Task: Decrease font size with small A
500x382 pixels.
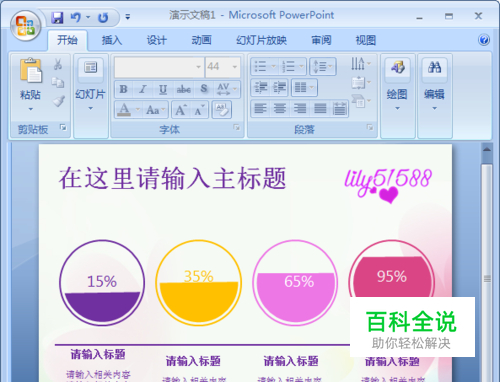Action: [x=200, y=110]
